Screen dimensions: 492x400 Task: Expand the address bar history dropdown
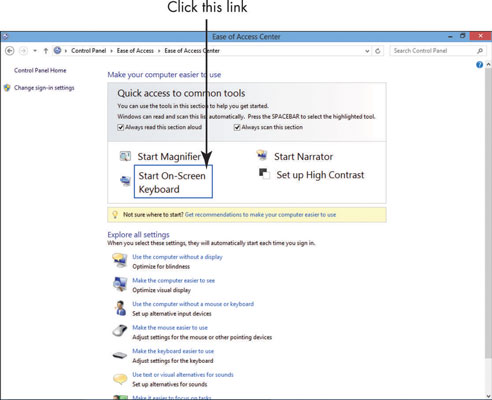click(x=367, y=51)
